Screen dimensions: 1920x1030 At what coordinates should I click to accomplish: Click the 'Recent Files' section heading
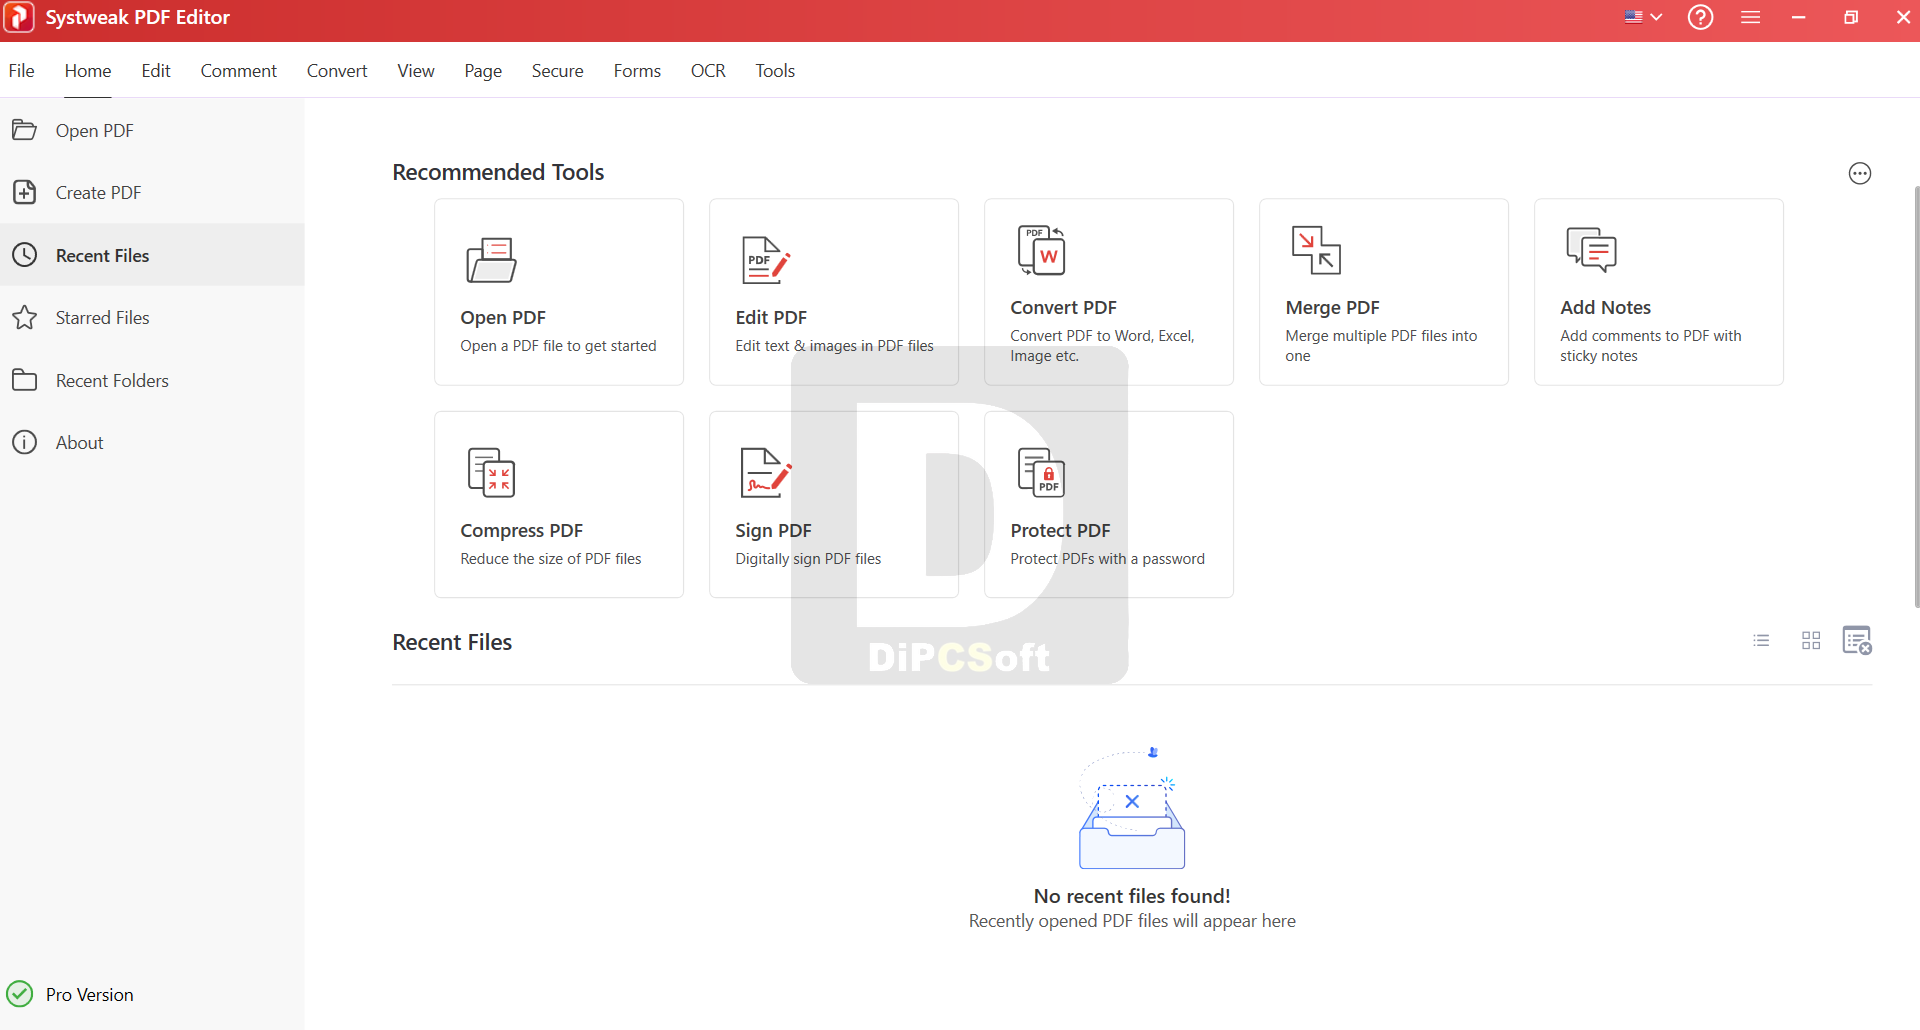(x=452, y=642)
